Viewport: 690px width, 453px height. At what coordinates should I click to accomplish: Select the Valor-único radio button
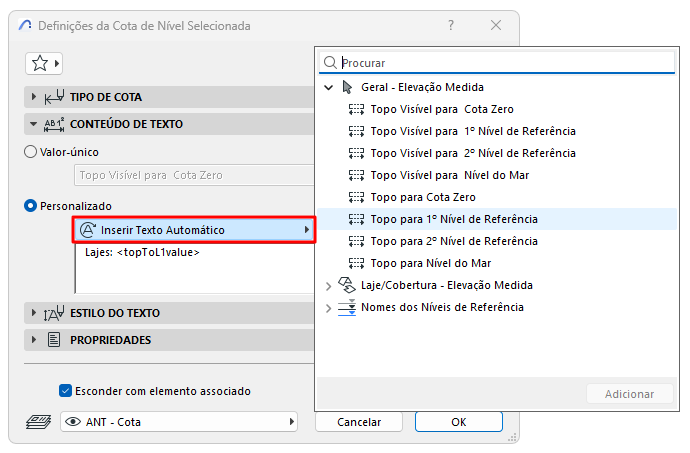point(30,152)
